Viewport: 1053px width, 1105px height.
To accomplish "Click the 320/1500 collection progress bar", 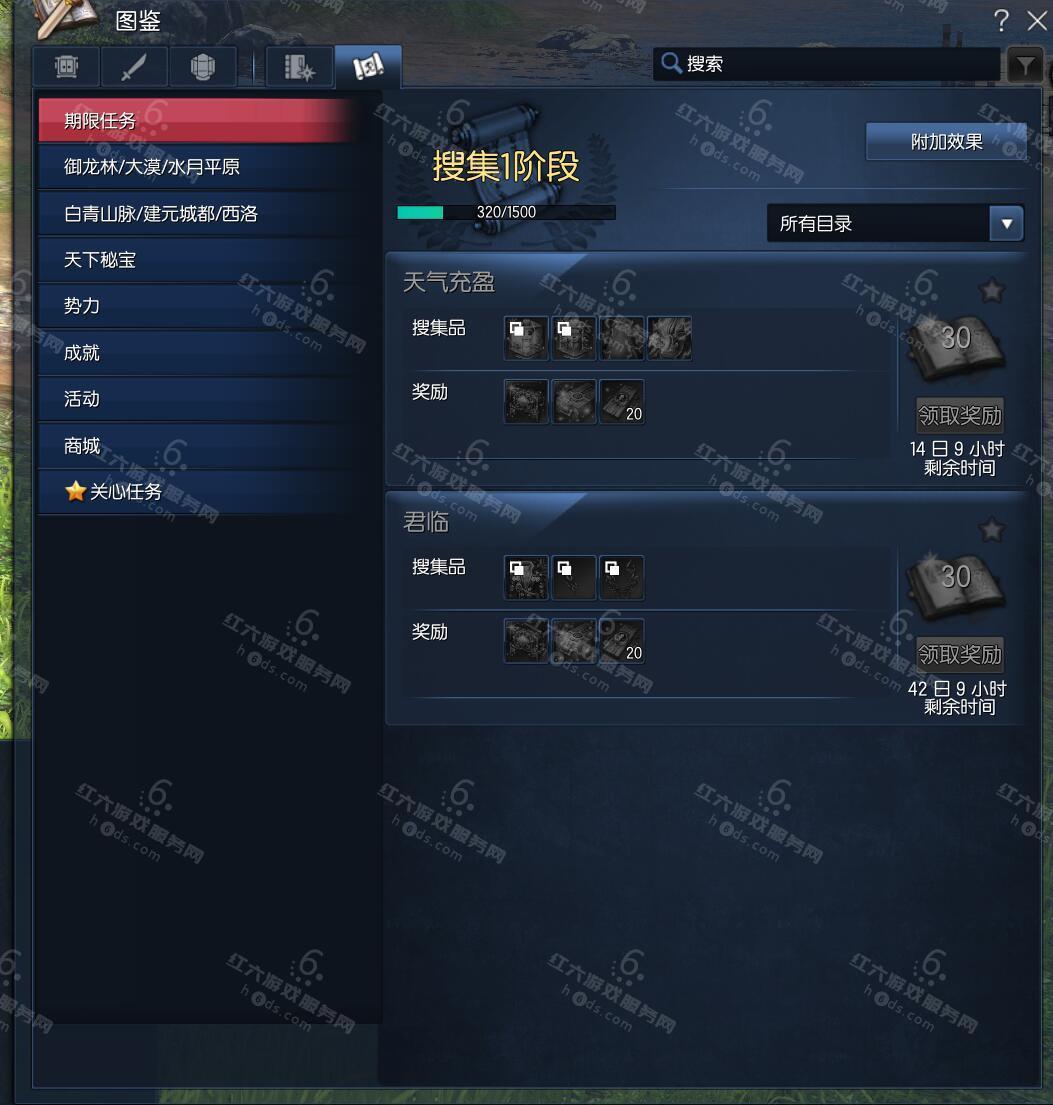I will (506, 212).
